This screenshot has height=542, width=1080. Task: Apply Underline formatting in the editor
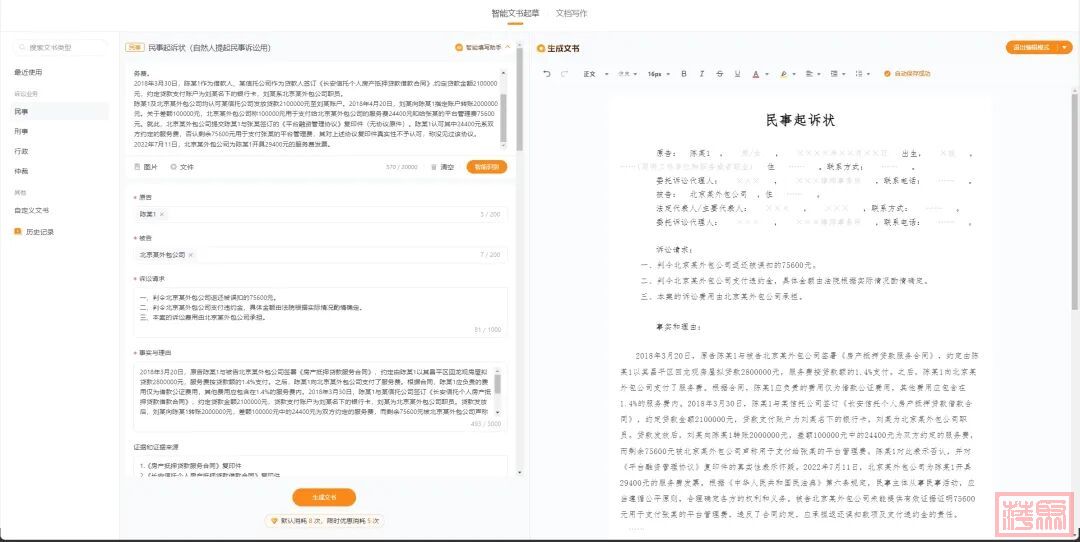click(x=737, y=74)
